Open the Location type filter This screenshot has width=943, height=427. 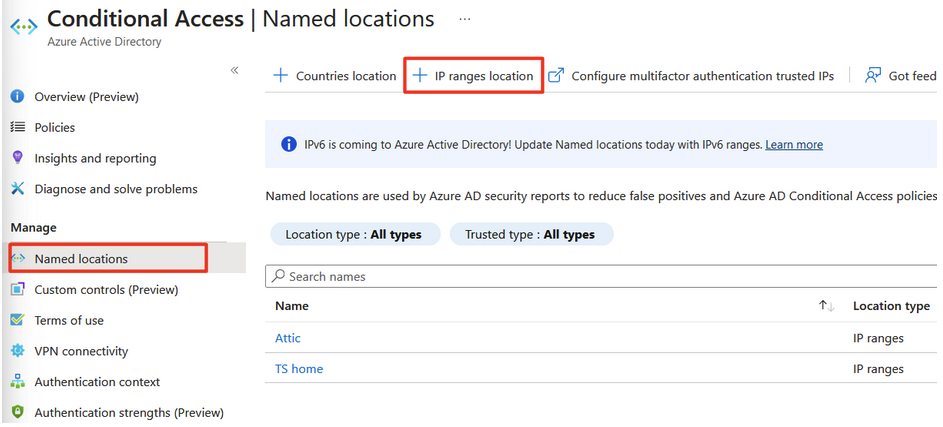pos(353,235)
